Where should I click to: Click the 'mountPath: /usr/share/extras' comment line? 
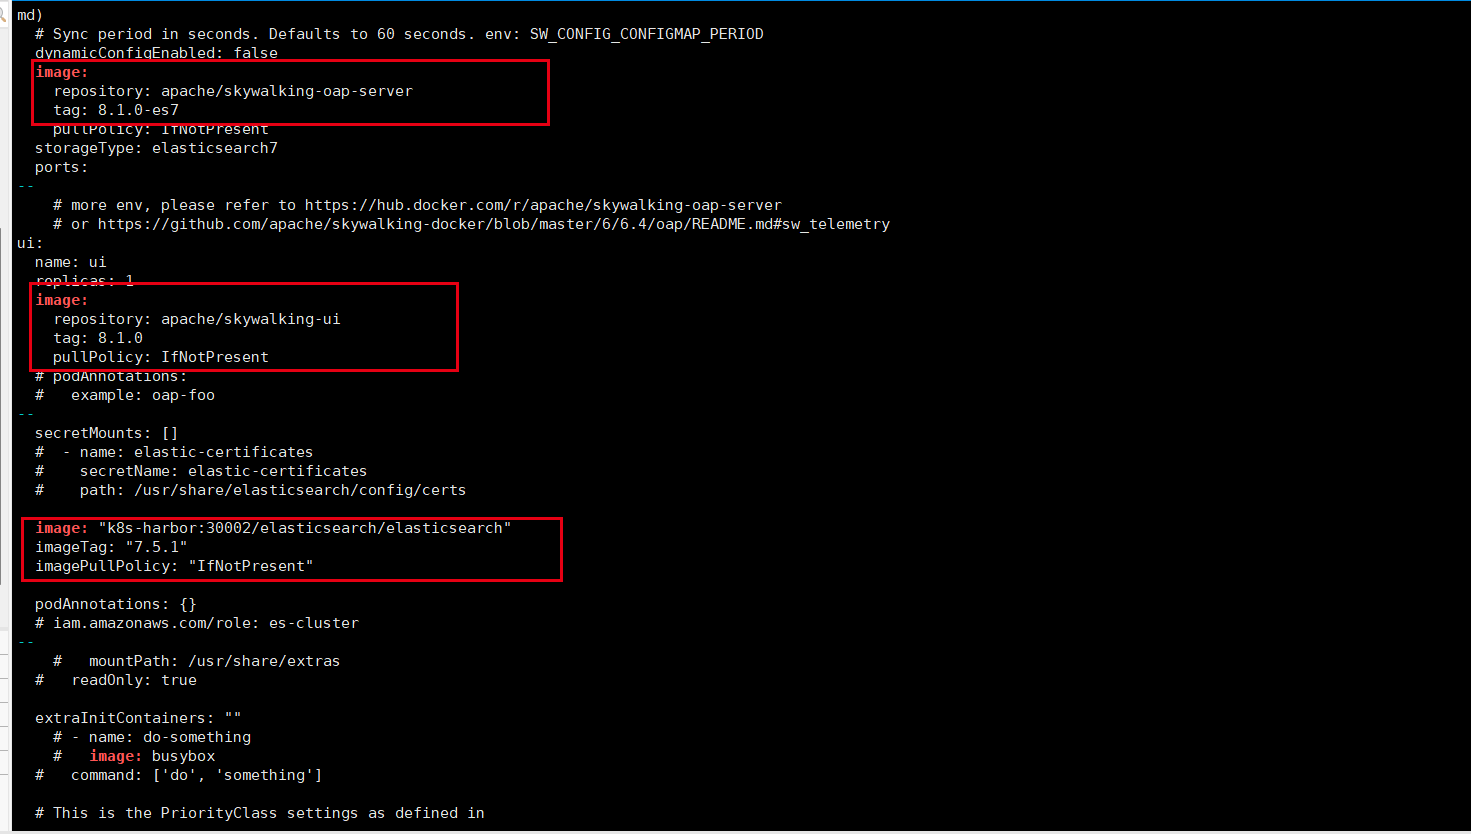coord(214,661)
